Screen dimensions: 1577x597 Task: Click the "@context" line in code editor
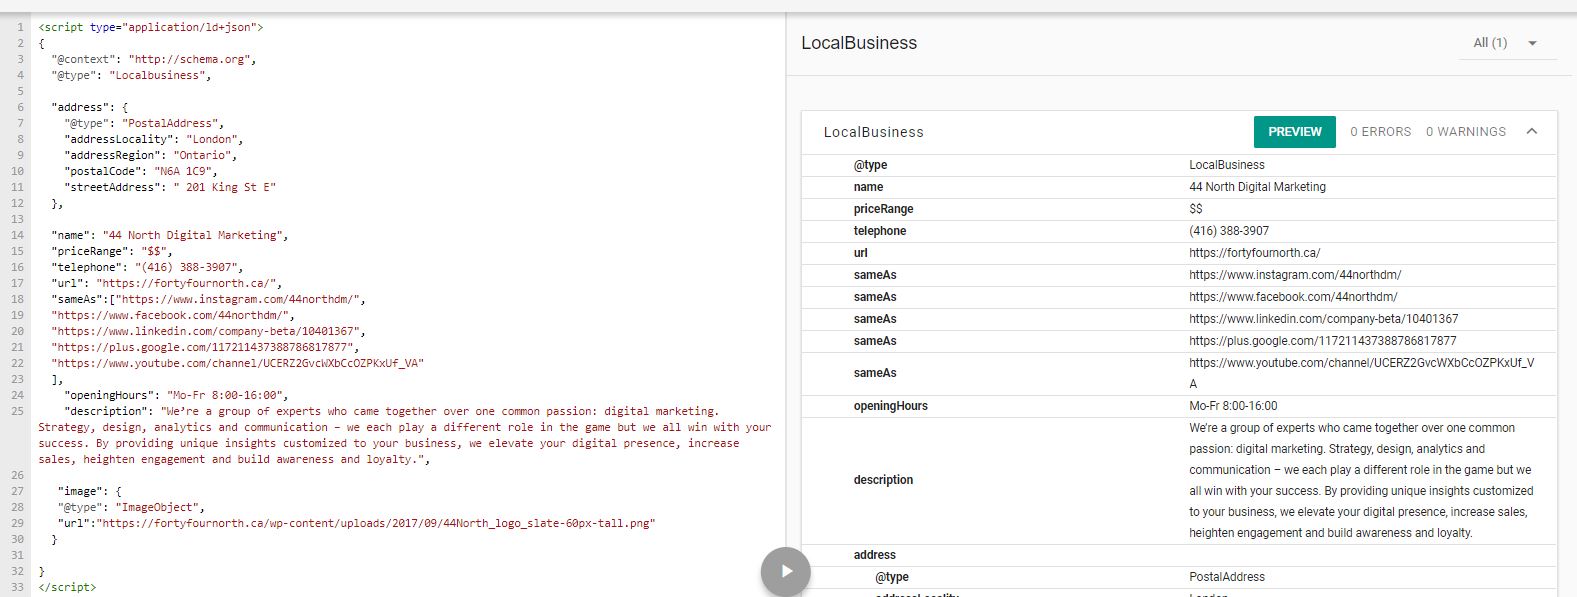pyautogui.click(x=154, y=59)
